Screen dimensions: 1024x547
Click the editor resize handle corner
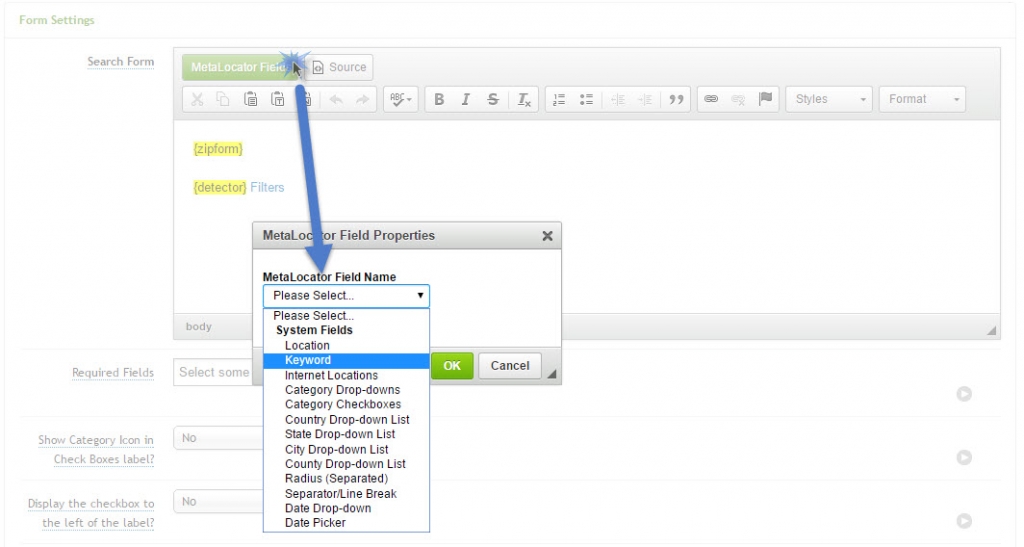(x=991, y=330)
